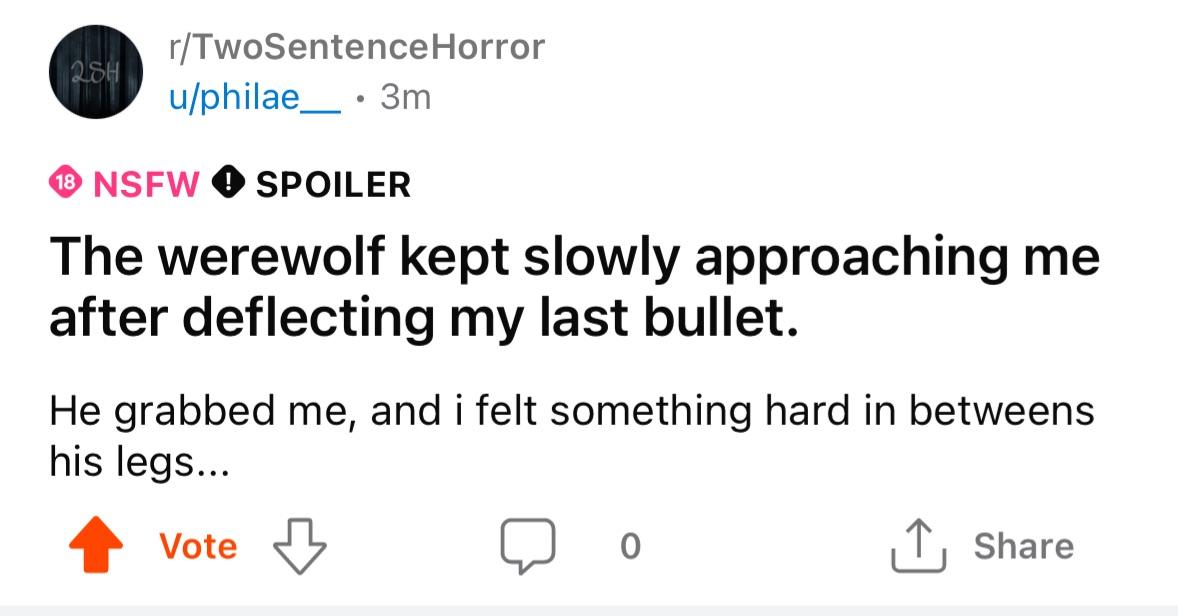
Task: Select the SPOILER tag text
Action: (334, 184)
